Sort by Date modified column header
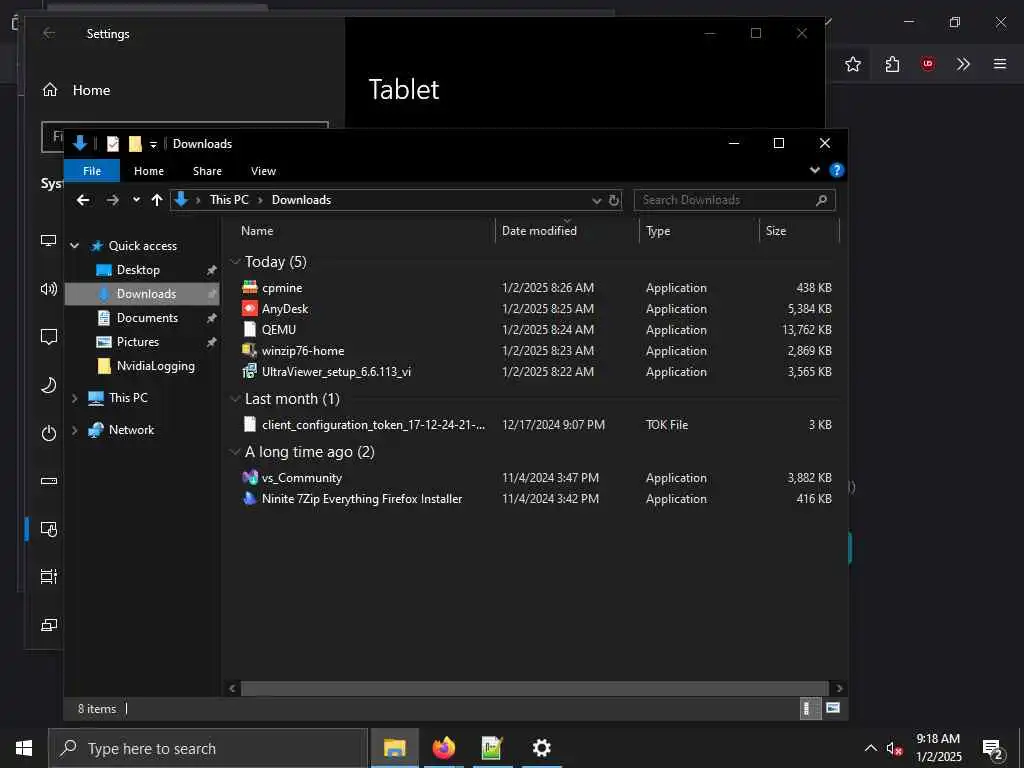 [539, 231]
